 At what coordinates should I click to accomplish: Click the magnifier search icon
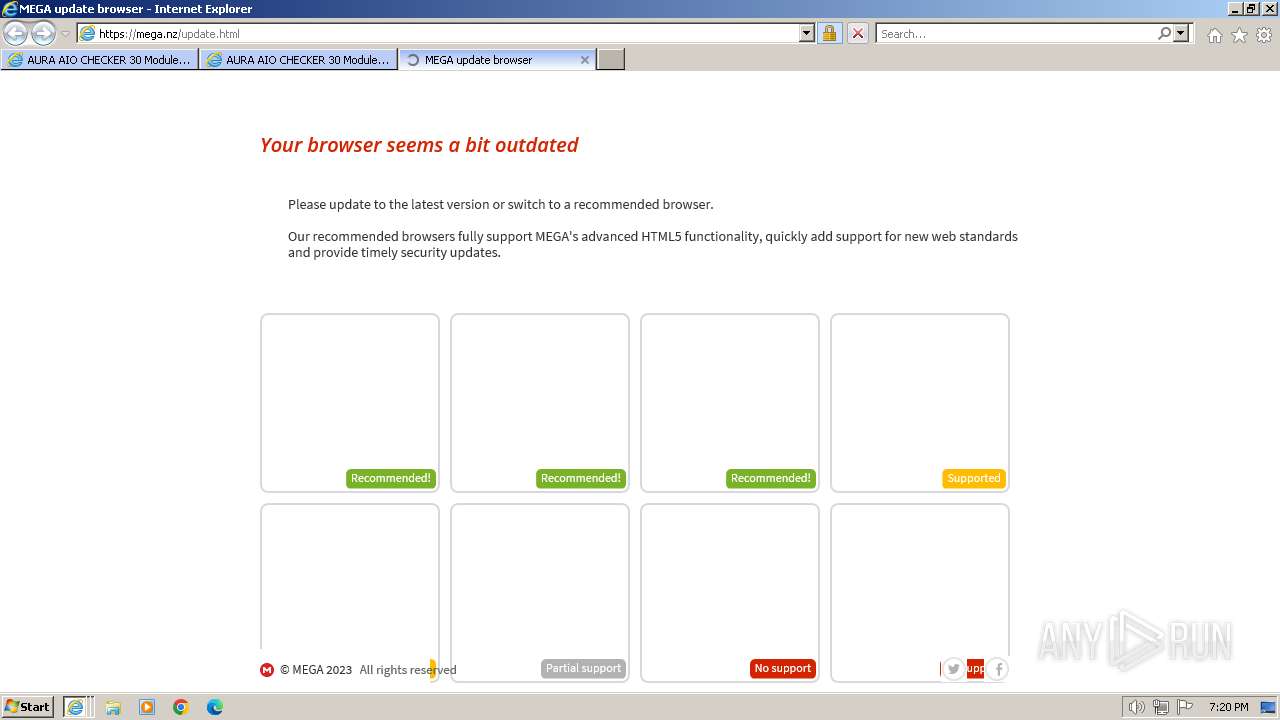coord(1164,33)
